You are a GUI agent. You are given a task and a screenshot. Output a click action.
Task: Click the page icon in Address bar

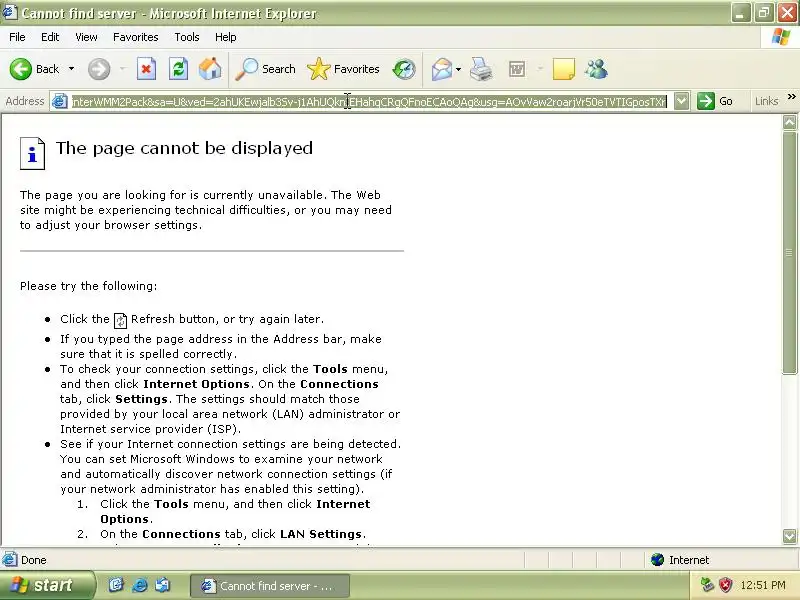pyautogui.click(x=60, y=102)
